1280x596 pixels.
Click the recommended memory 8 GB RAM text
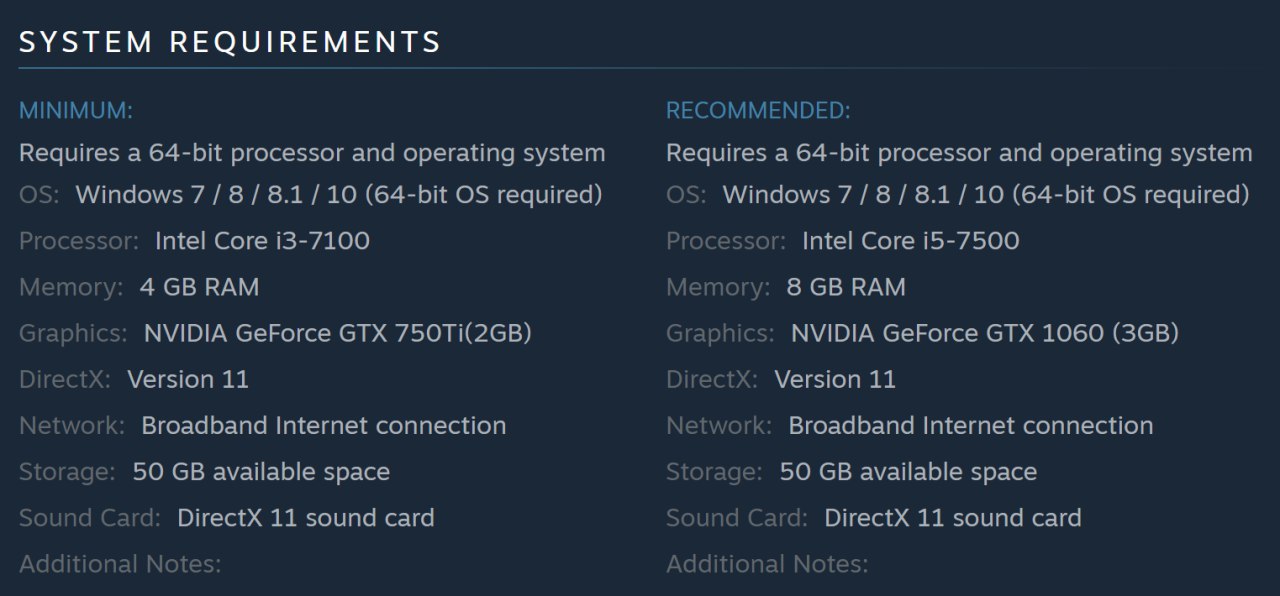(846, 288)
